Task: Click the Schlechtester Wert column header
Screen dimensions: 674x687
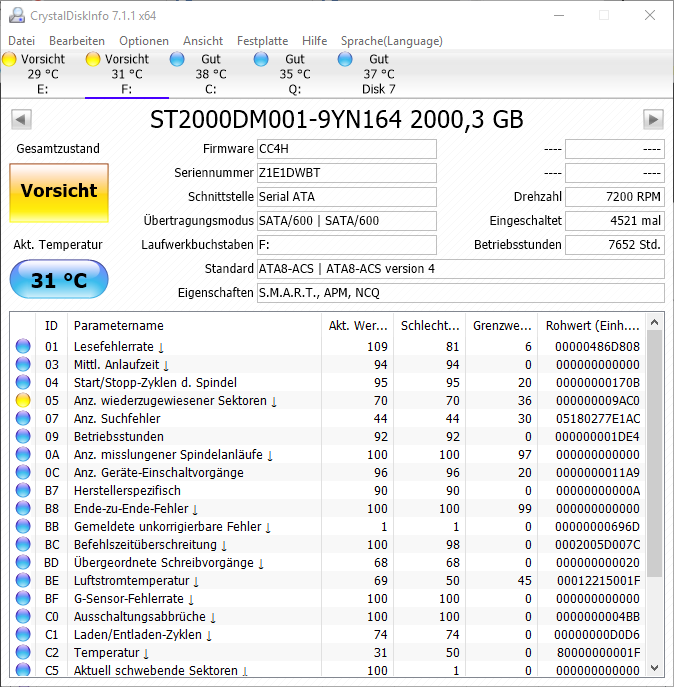Action: pos(430,326)
